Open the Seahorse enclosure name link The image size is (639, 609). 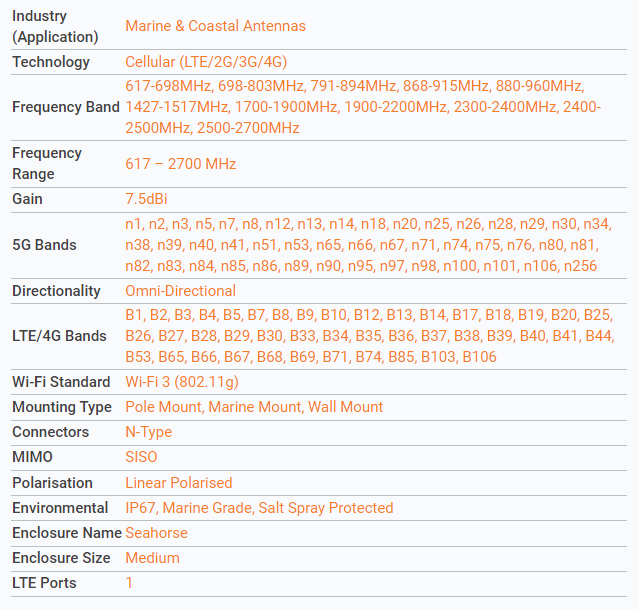[156, 533]
